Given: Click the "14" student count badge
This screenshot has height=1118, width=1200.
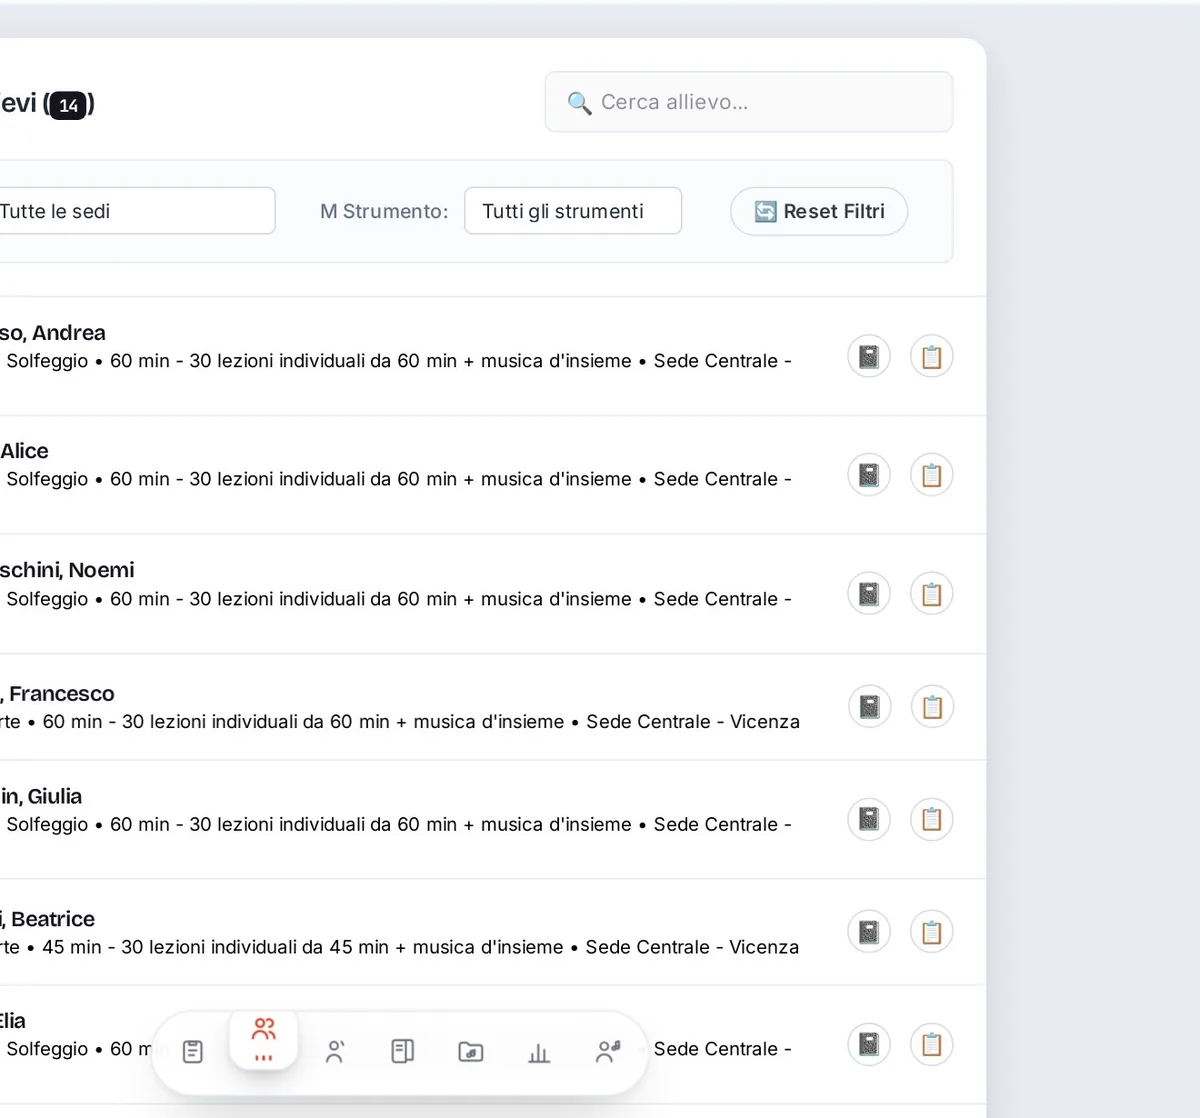Looking at the screenshot, I should 69,105.
